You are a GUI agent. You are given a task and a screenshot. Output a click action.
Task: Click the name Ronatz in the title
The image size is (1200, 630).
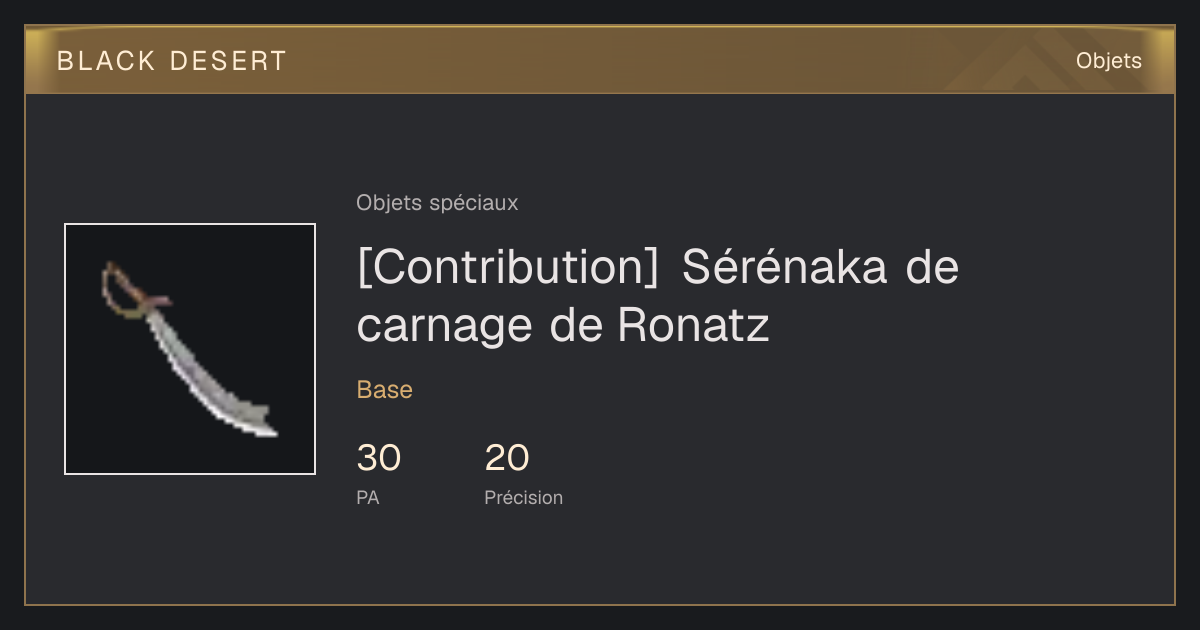click(x=694, y=325)
